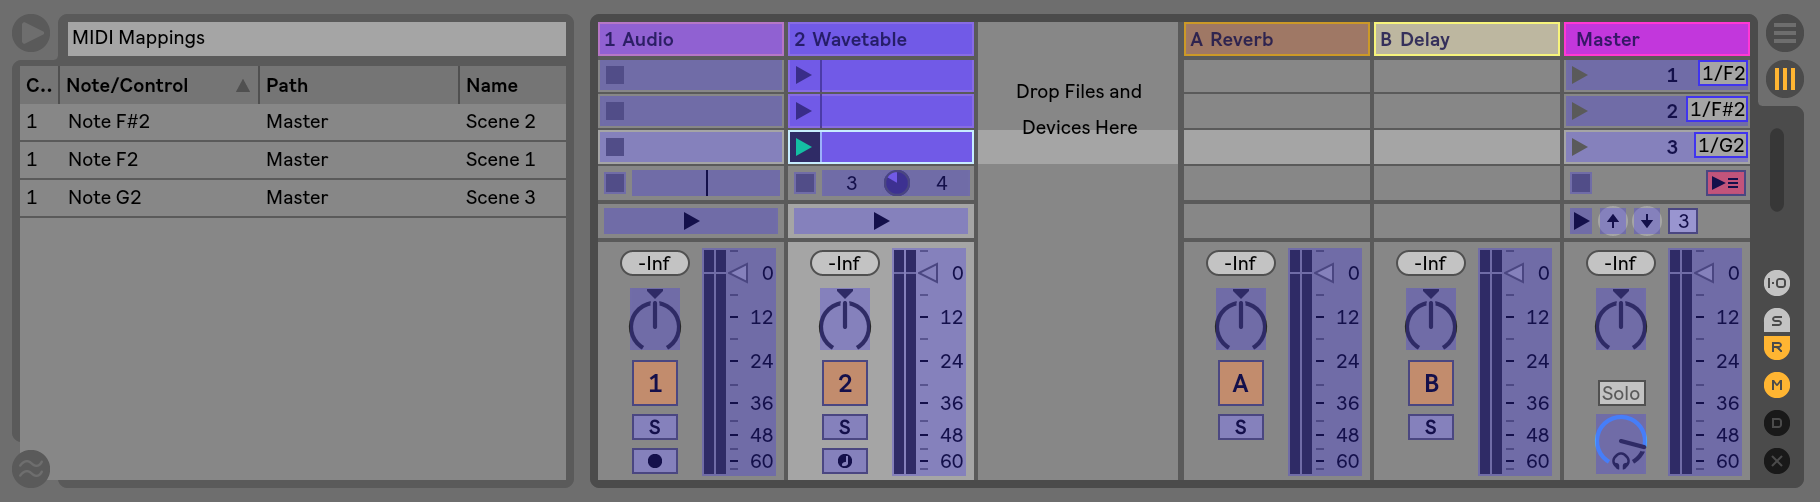Click the Master Solo cue button

pos(1620,393)
